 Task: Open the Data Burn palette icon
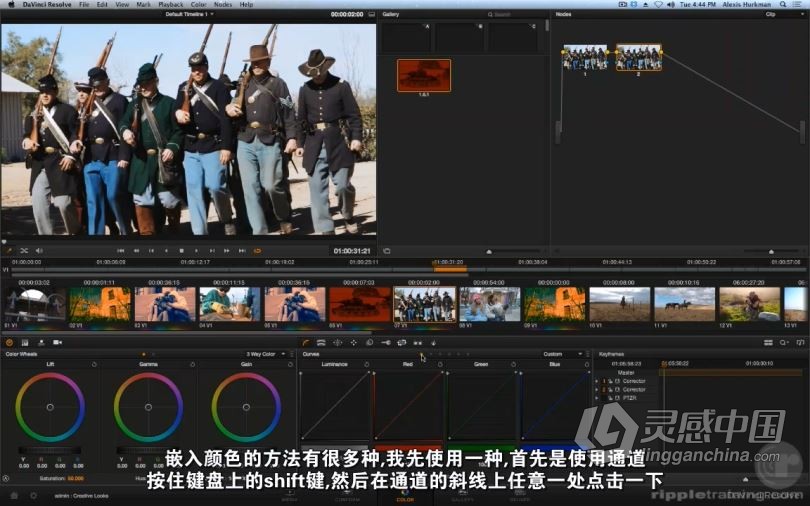433,342
